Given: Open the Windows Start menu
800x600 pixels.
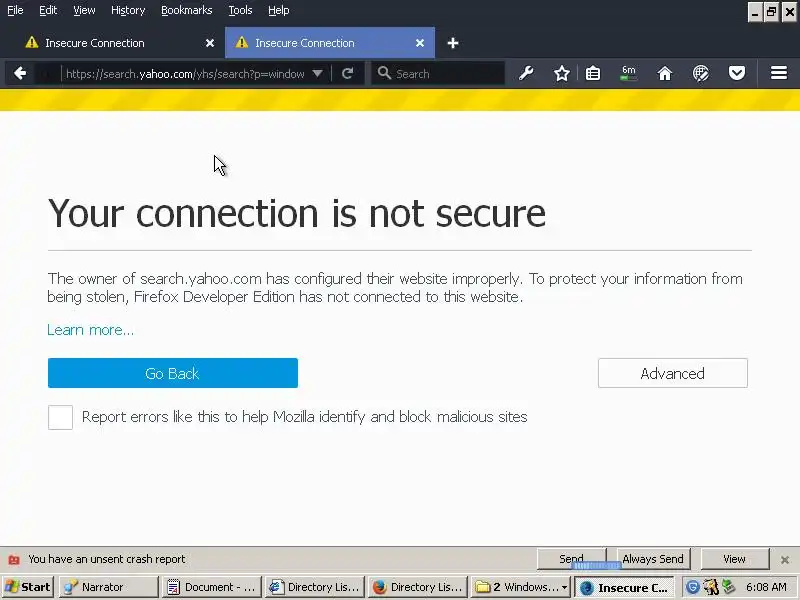Looking at the screenshot, I should pos(28,587).
